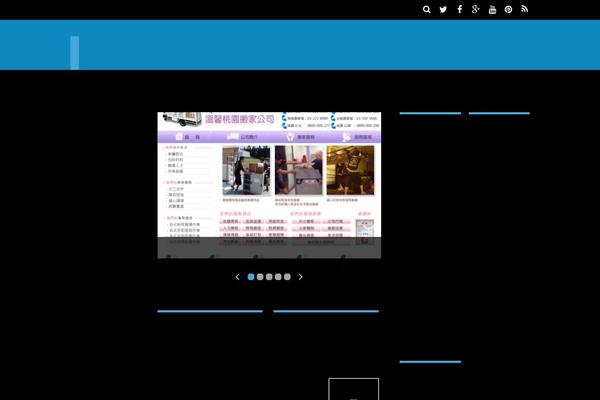The image size is (600, 400).
Task: Select the third slider pagination dot
Action: 269,277
